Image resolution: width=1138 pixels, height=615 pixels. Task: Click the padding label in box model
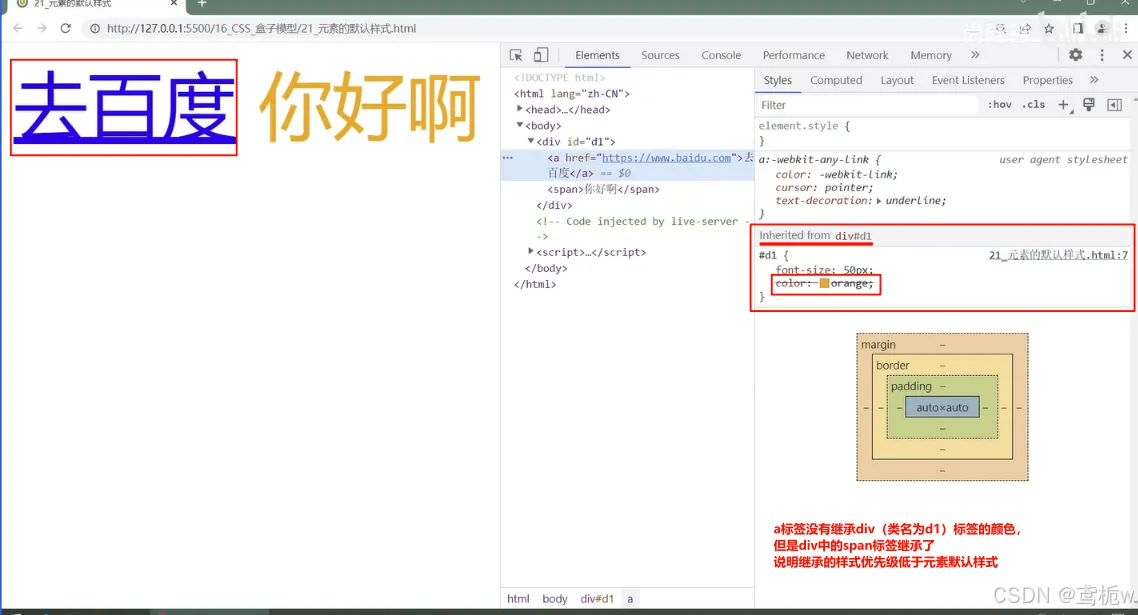(x=911, y=386)
